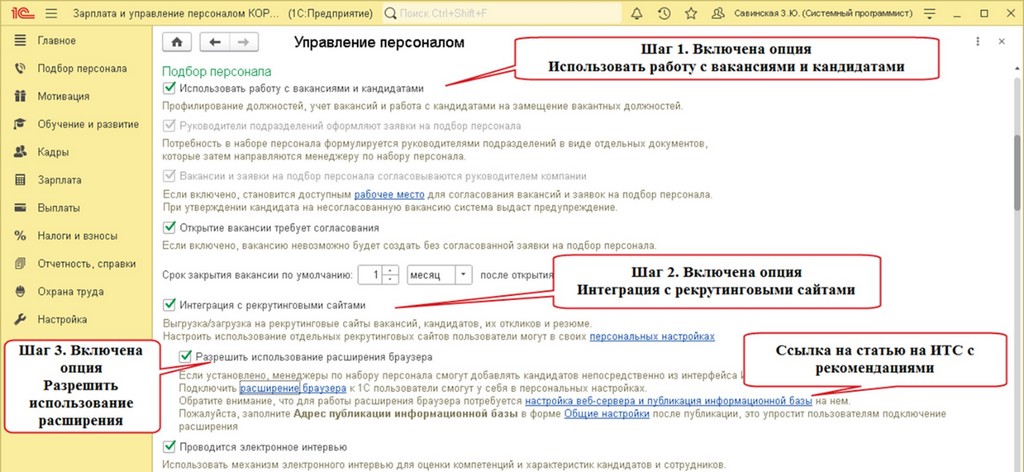
Task: Click the Охрана труда helmet icon
Action: click(x=20, y=292)
